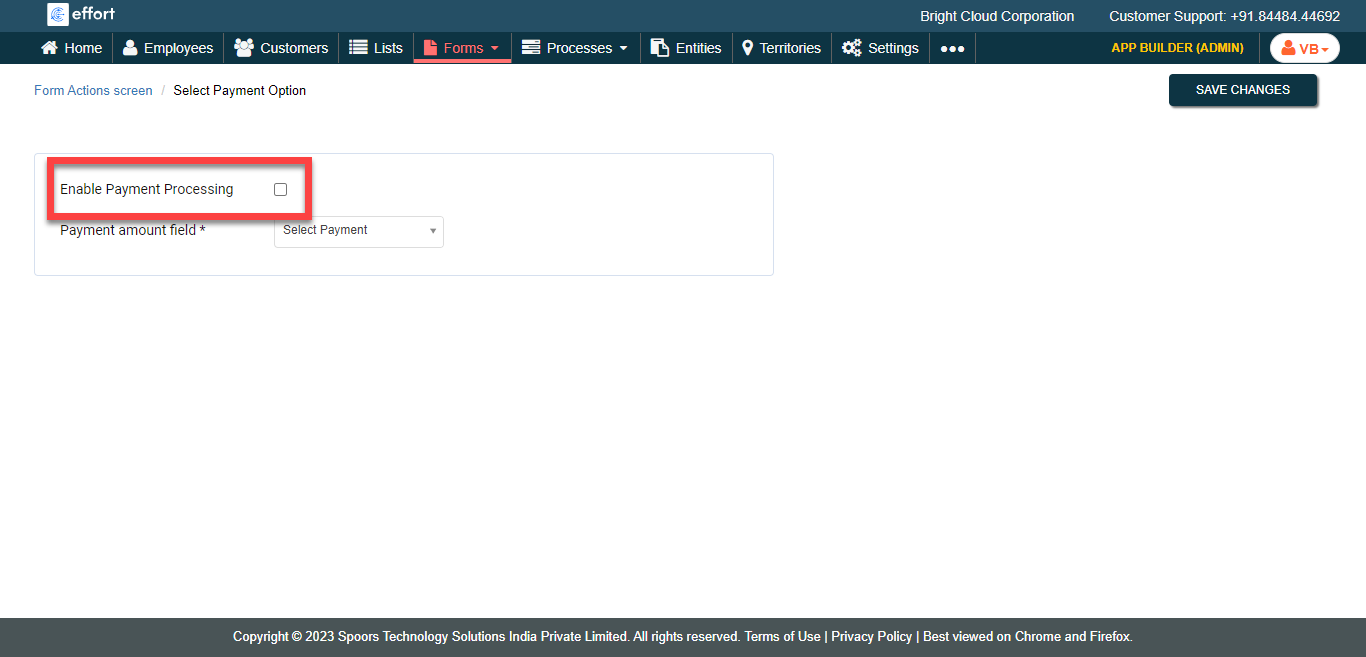Expand the Forms menu dropdown
The image size is (1366, 657).
tap(462, 48)
